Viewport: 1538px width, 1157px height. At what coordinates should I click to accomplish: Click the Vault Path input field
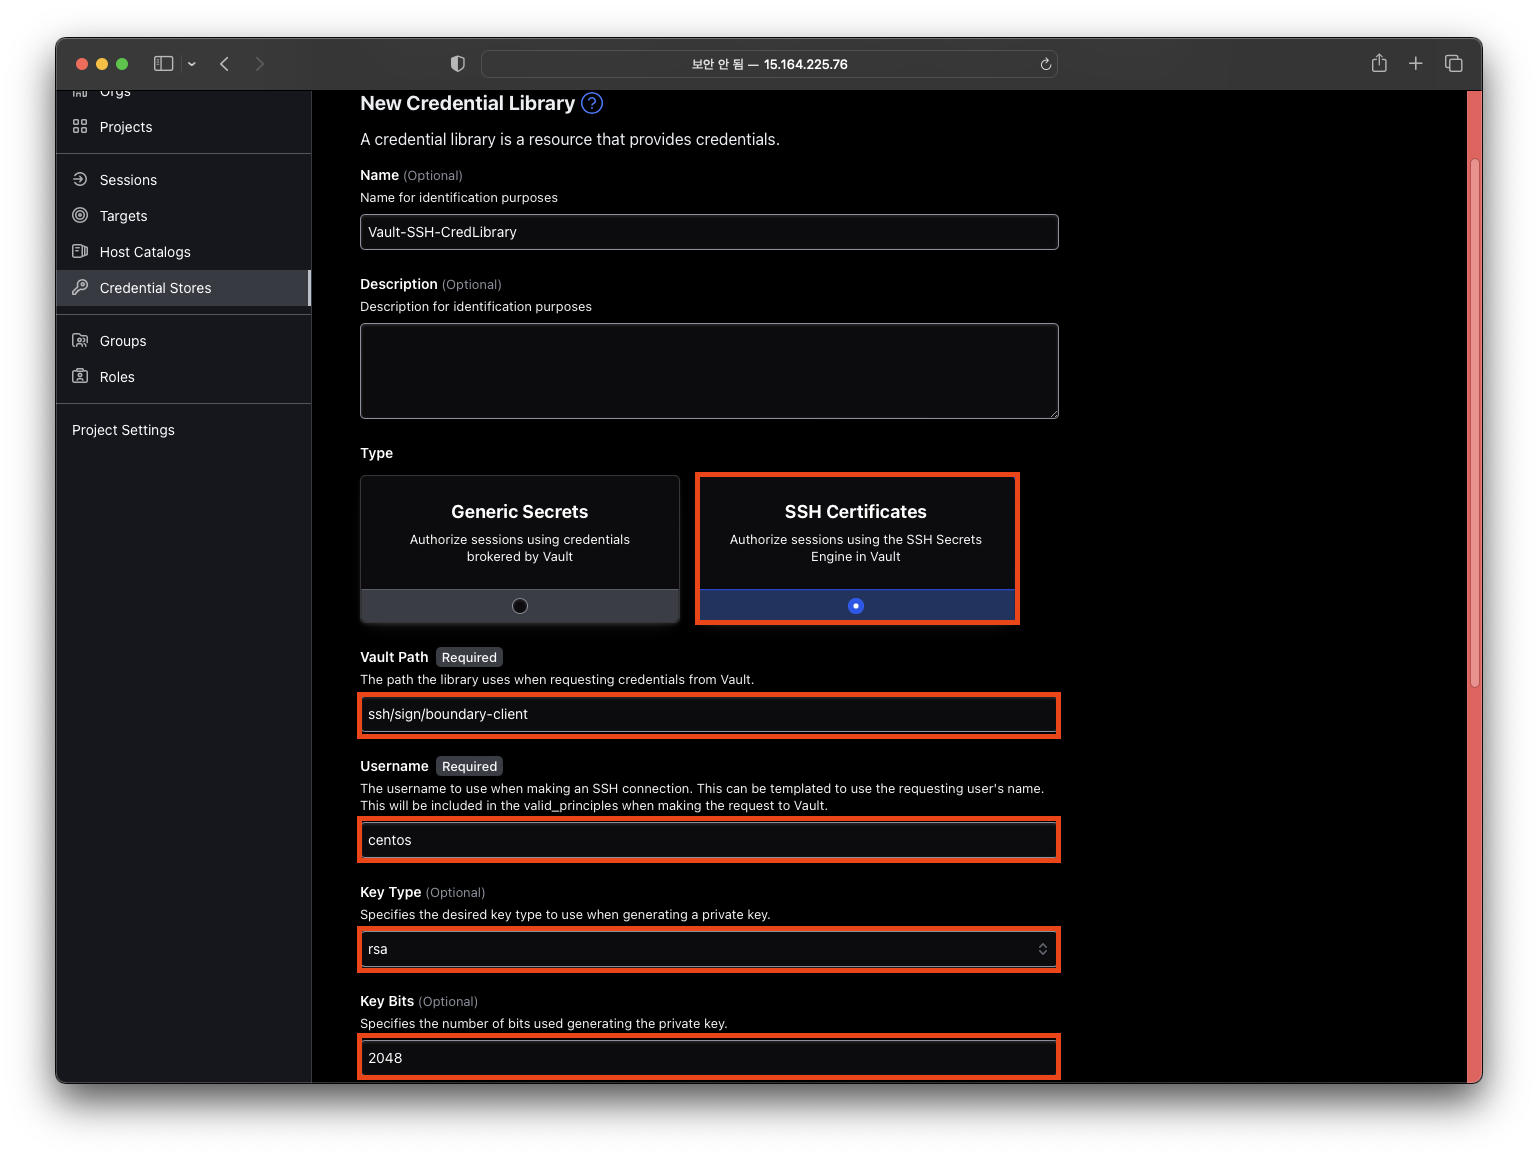click(x=709, y=714)
